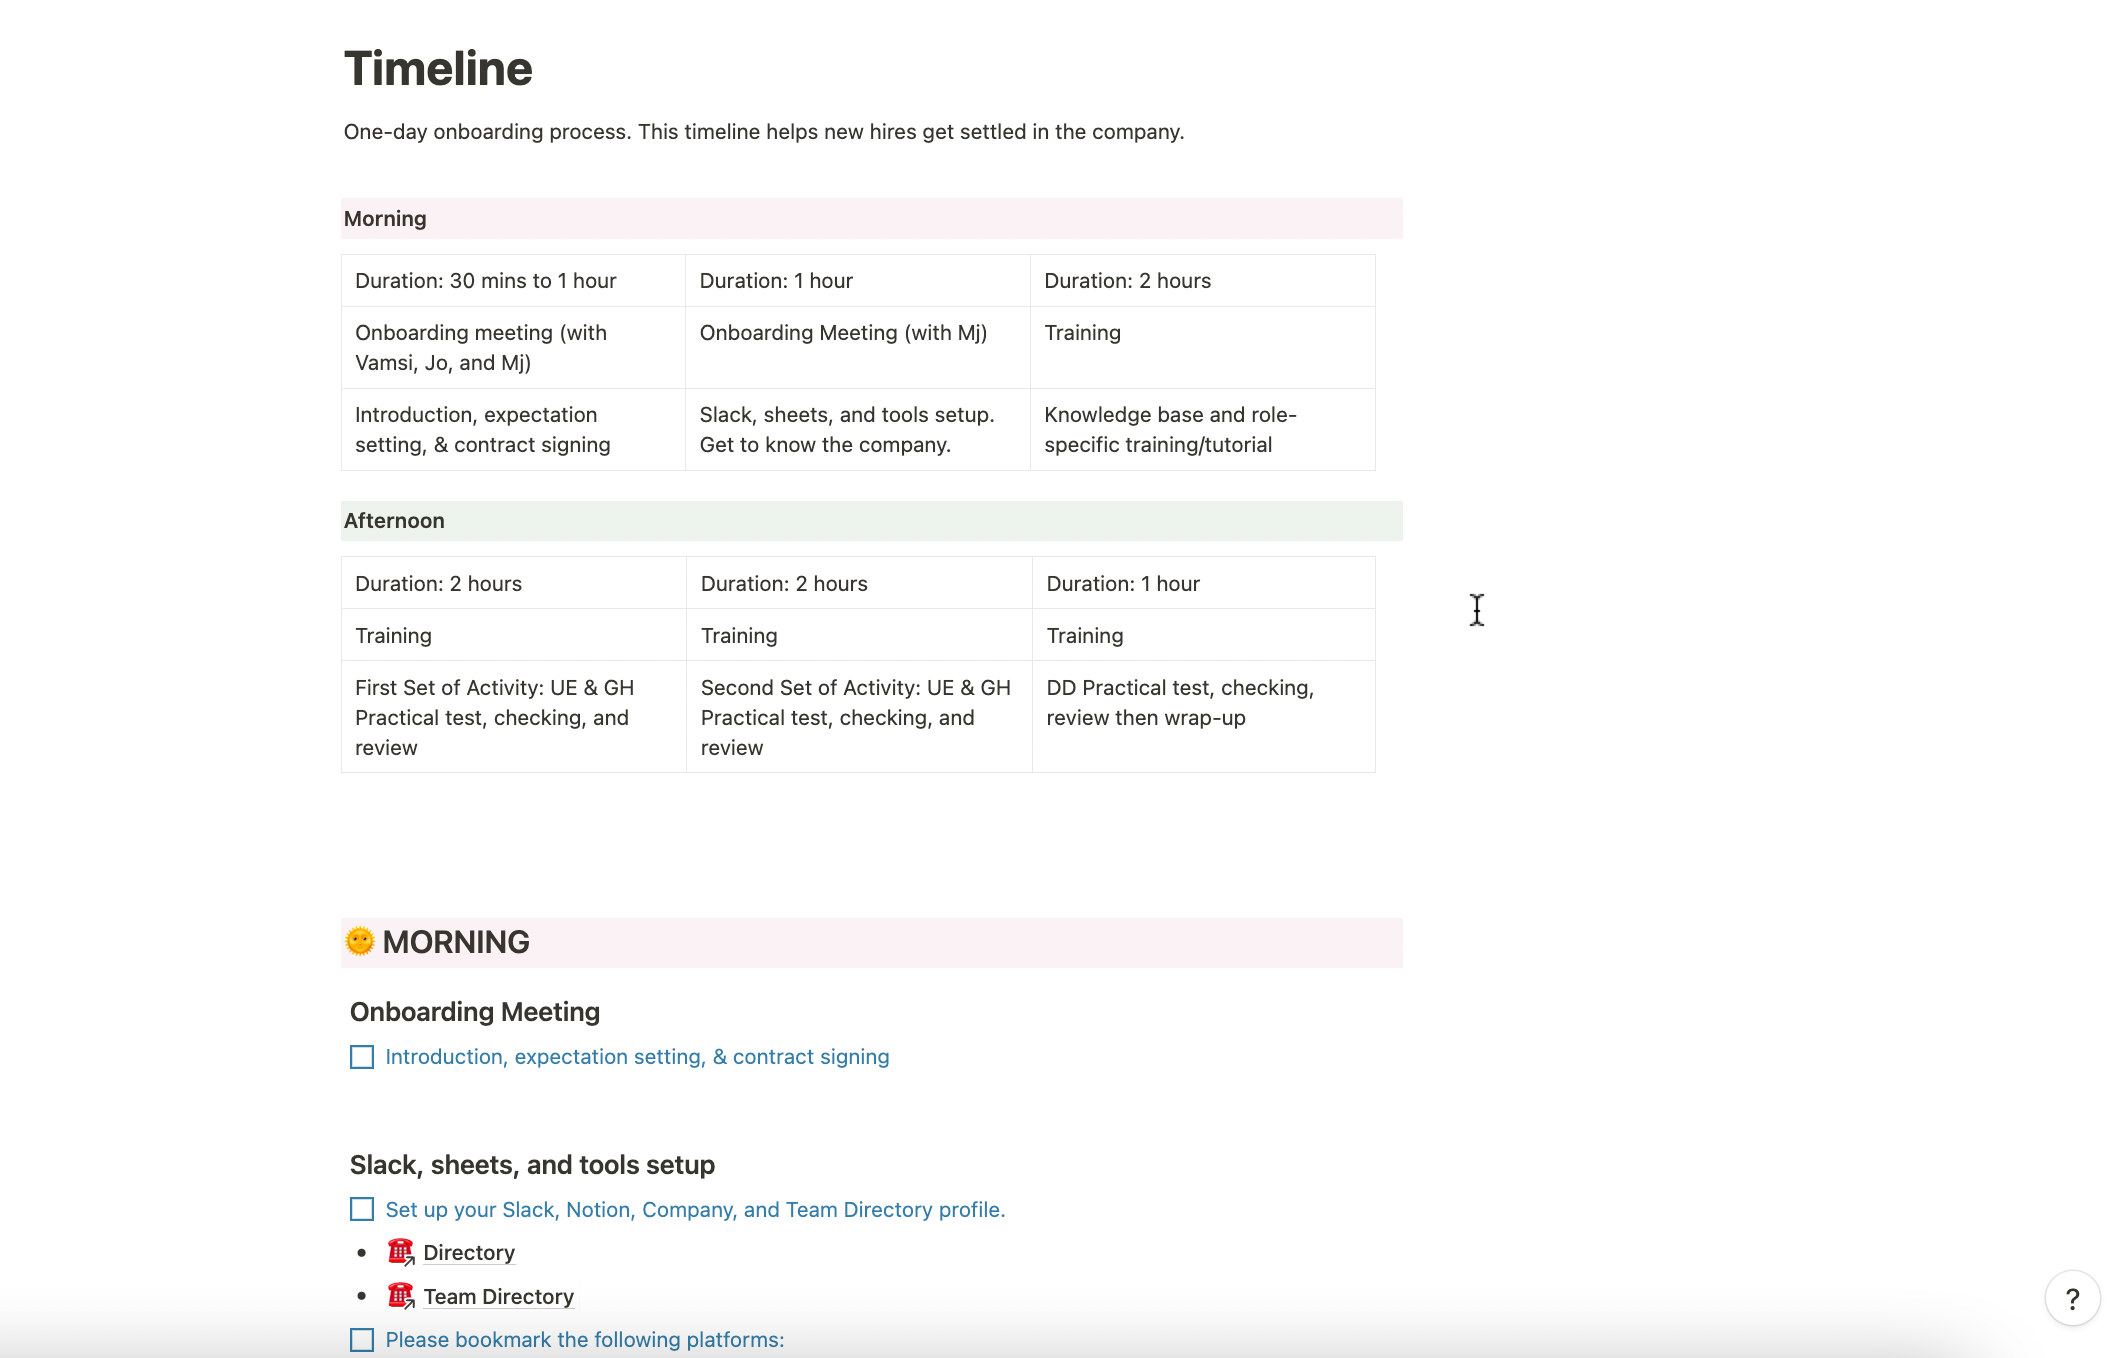Screen dimensions: 2118x1358
Task: Open the Directory page link
Action: click(468, 1253)
